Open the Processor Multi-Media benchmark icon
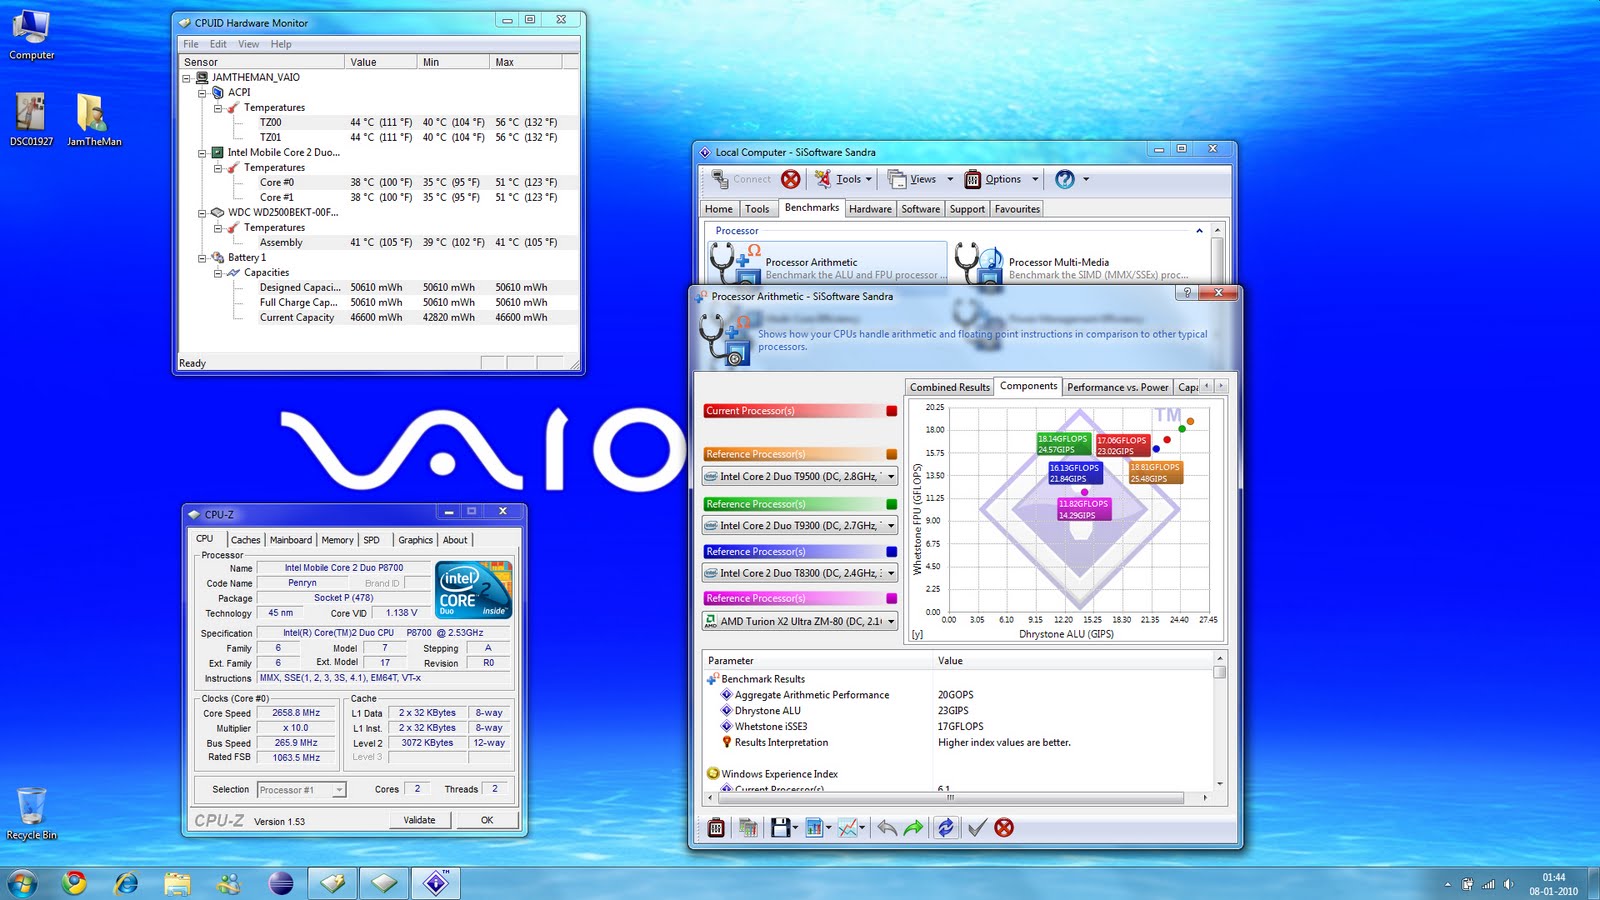 [x=978, y=264]
